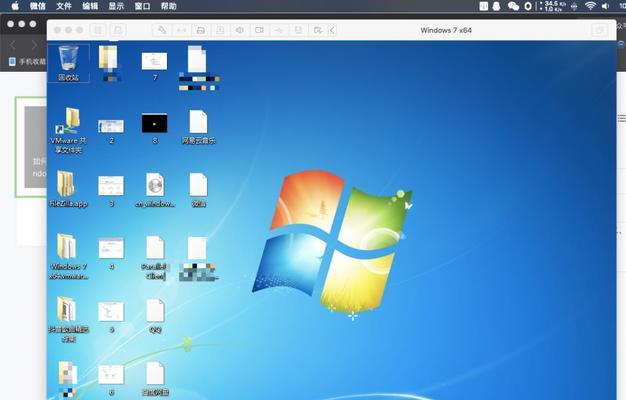The height and width of the screenshot is (400, 626).
Task: Open the VMware 共享文件夹 shortcut
Action: coord(68,131)
